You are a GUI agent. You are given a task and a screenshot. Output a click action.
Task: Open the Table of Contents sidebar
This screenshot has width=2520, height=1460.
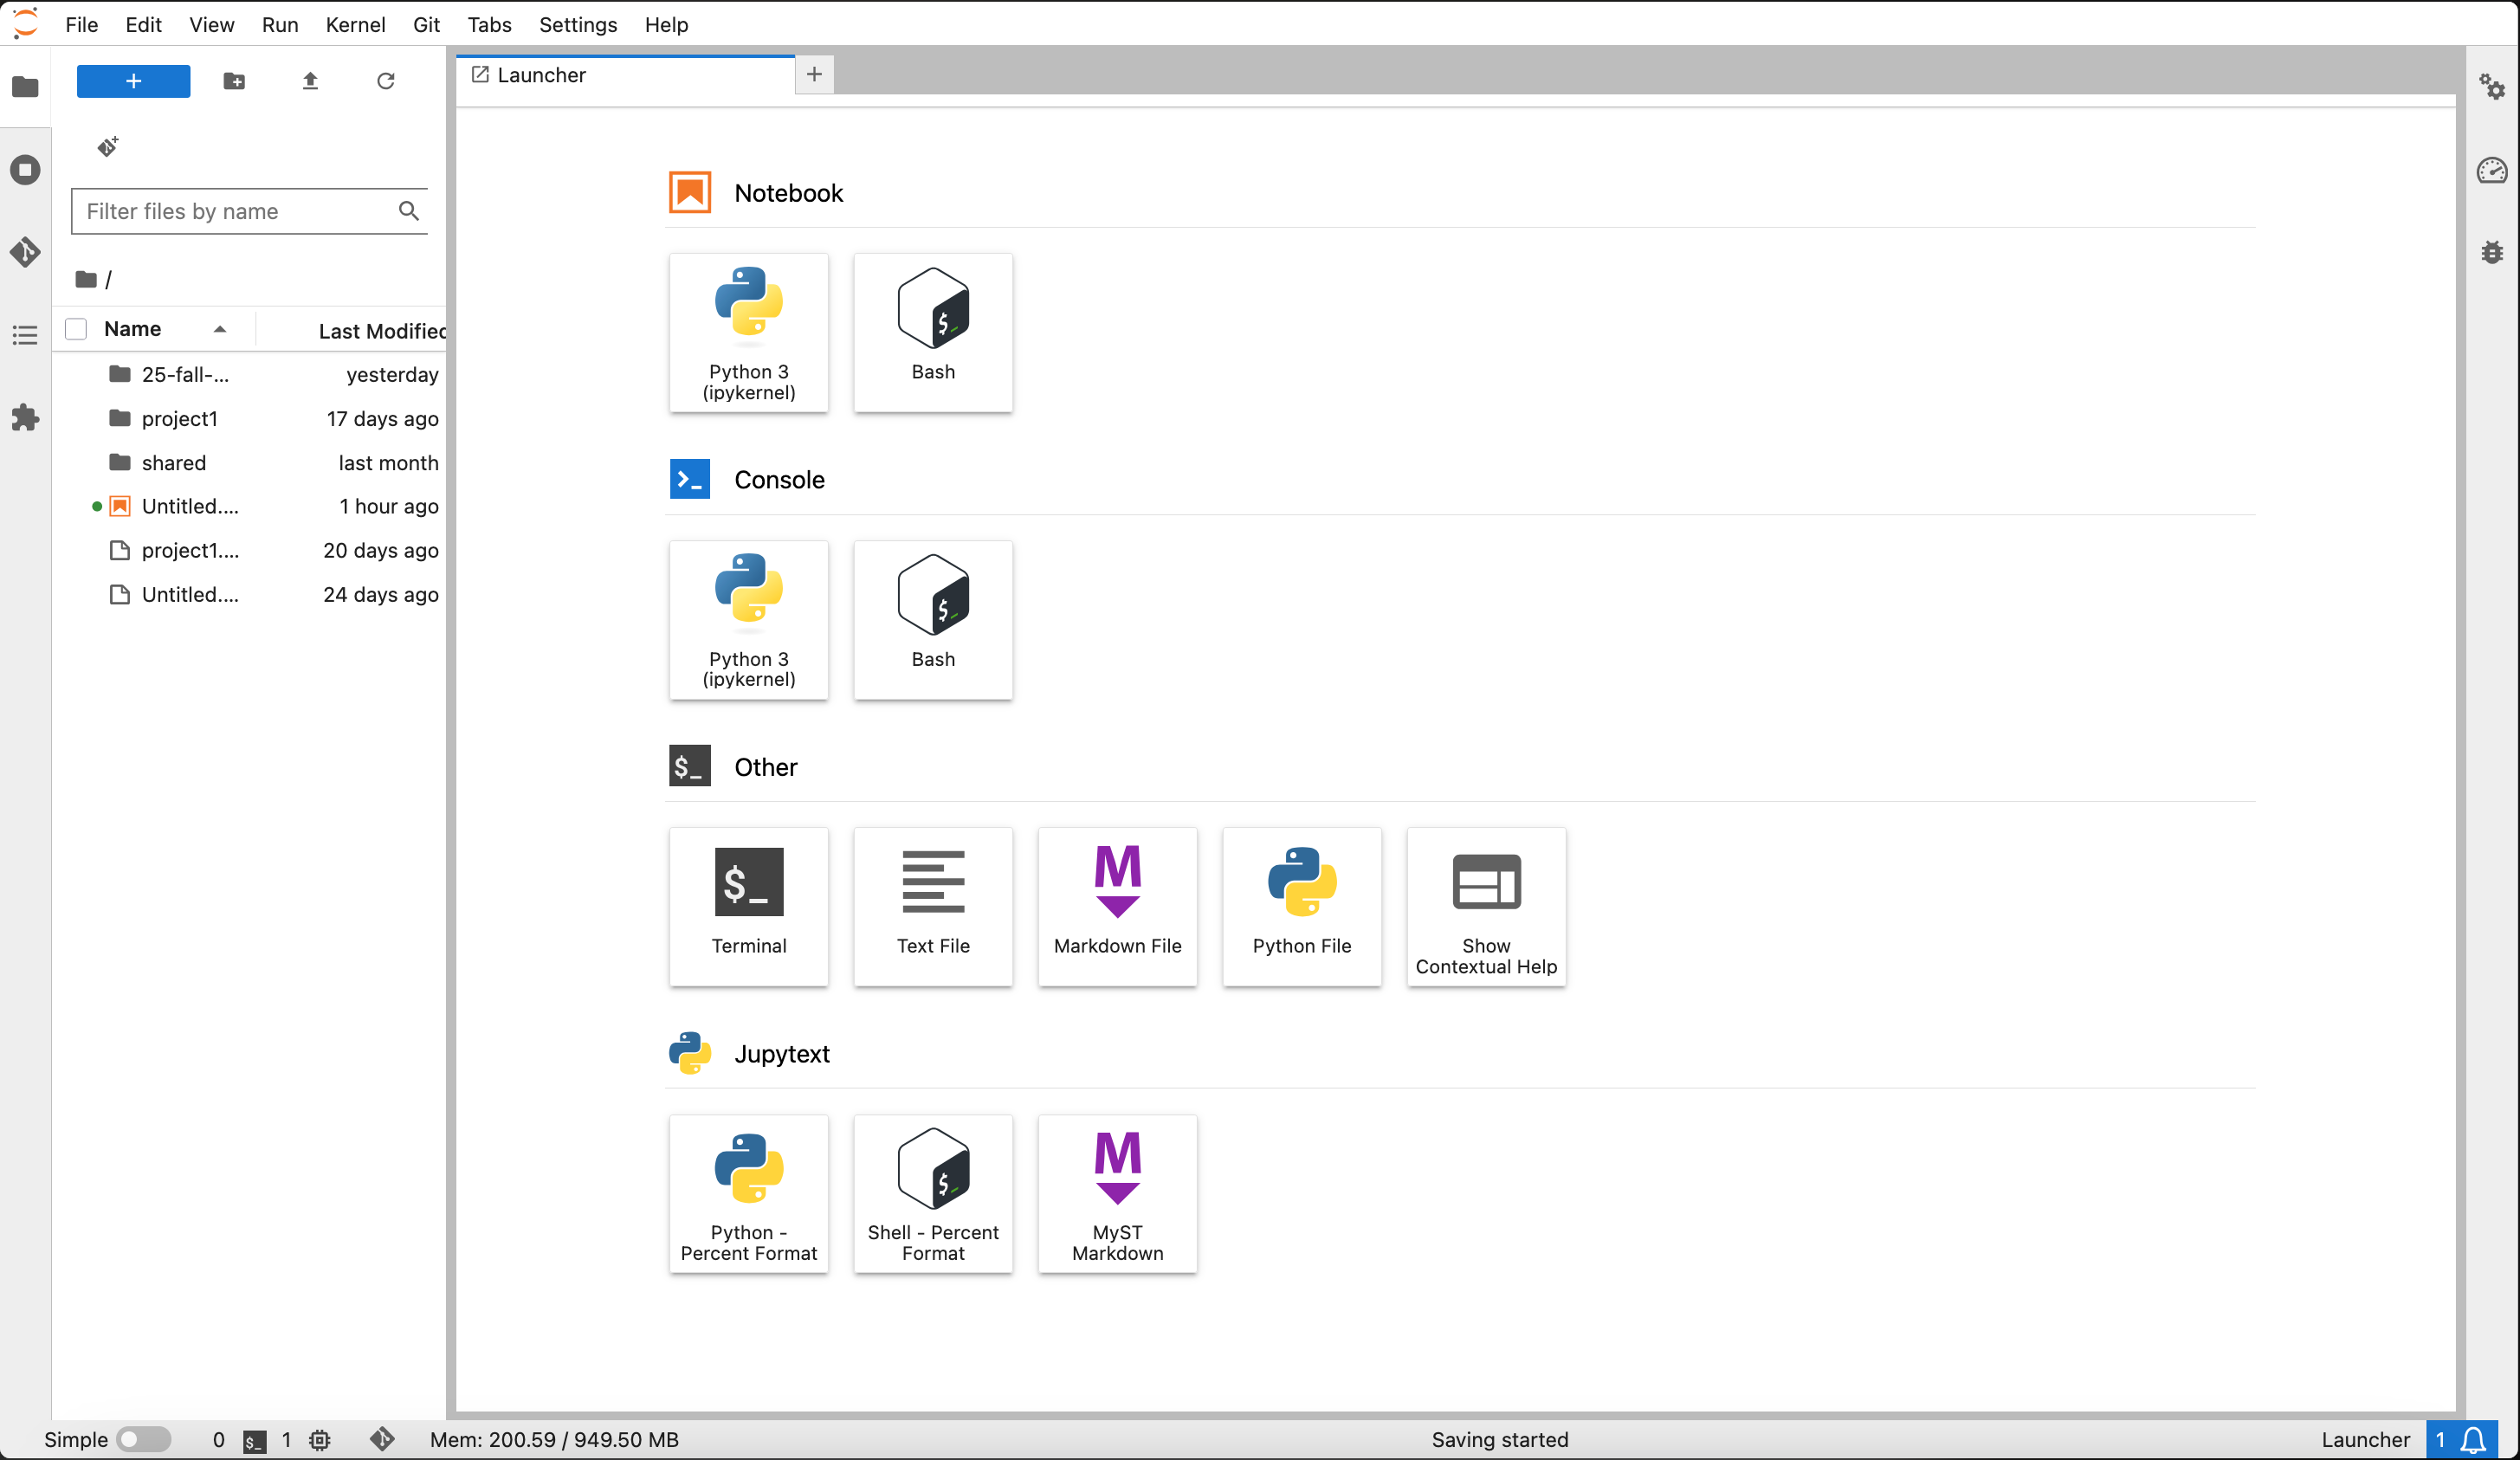(25, 335)
